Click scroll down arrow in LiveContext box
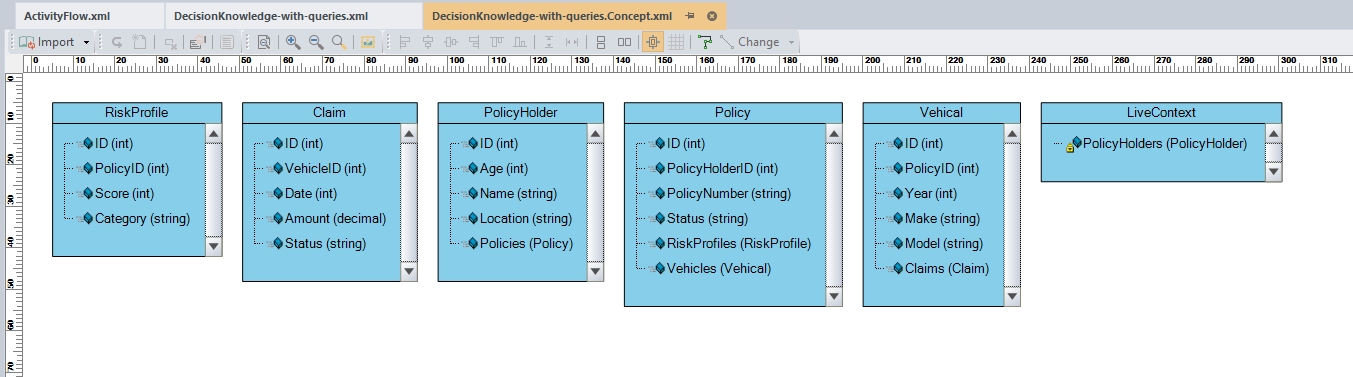 click(x=1273, y=171)
